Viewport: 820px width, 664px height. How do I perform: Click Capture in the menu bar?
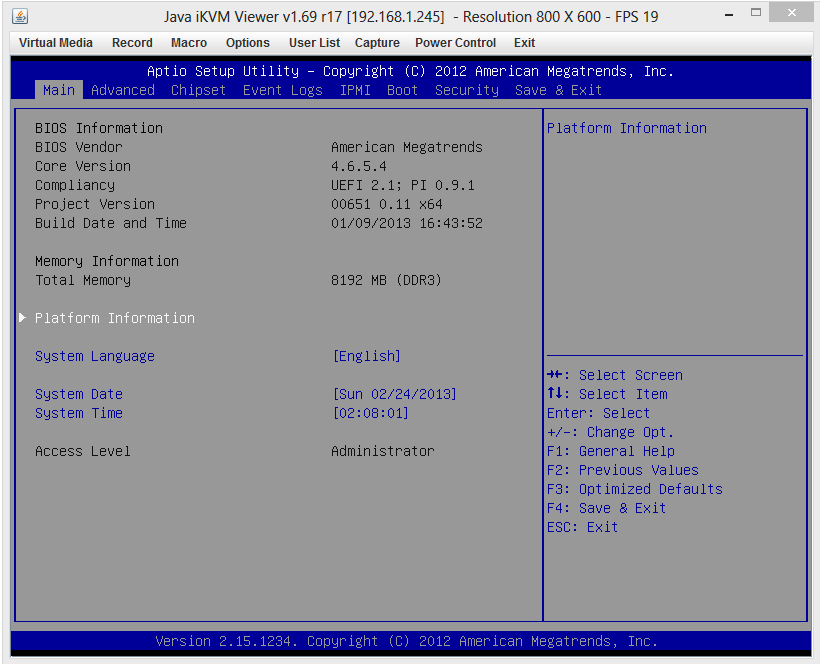point(377,43)
